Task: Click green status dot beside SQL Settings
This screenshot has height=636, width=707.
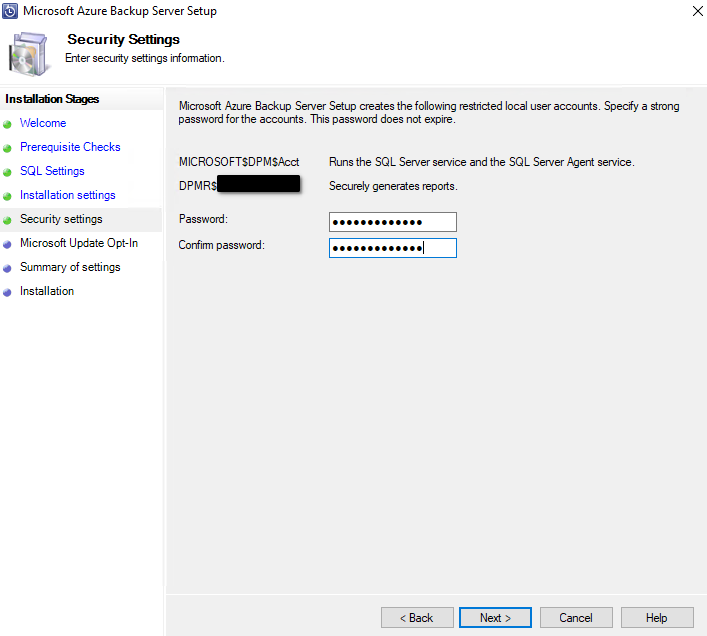Action: coord(7,173)
